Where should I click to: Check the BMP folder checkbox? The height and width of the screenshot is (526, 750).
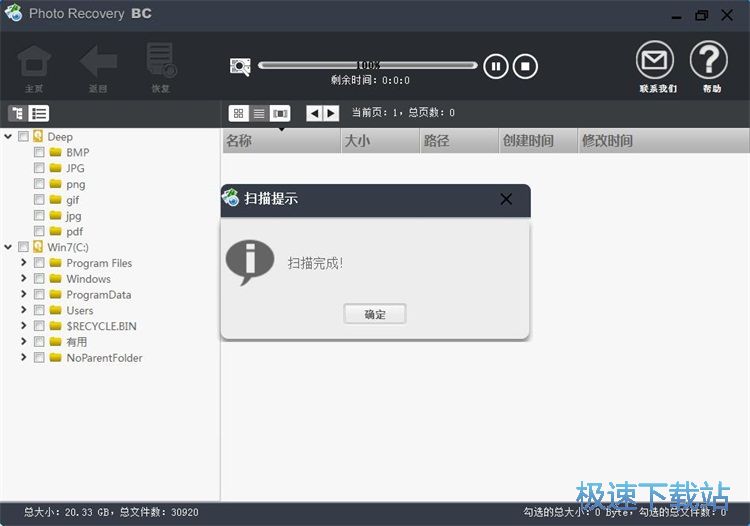[39, 153]
